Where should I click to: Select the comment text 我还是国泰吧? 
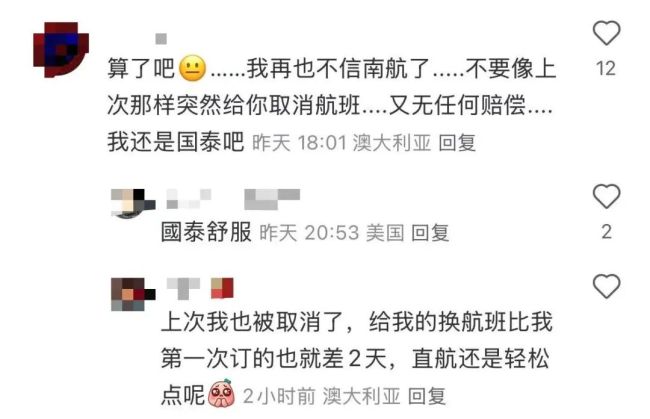click(176, 142)
